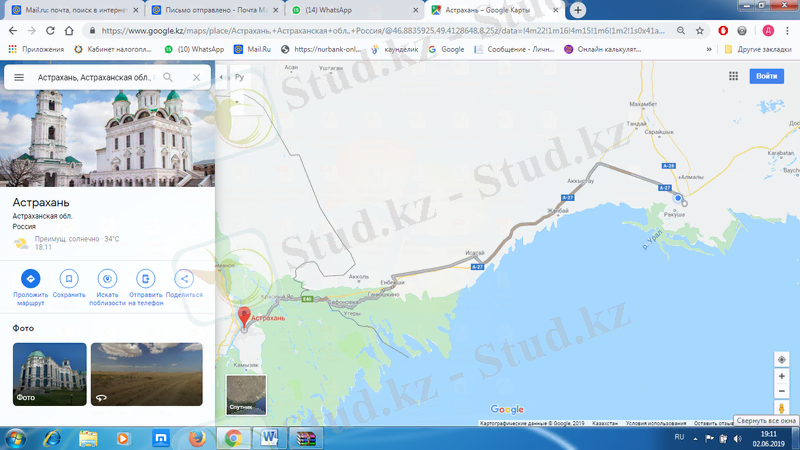Click the my location target button
Viewport: 800px width, 450px height.
point(781,359)
